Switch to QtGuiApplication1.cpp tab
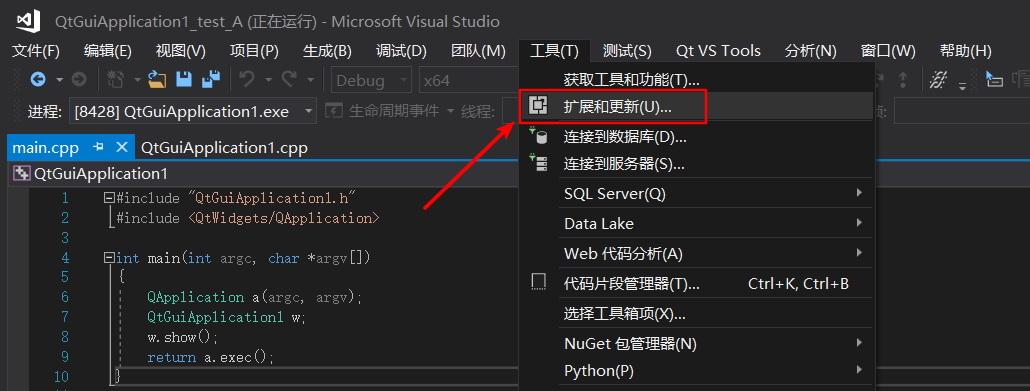1030x391 pixels. (x=224, y=148)
